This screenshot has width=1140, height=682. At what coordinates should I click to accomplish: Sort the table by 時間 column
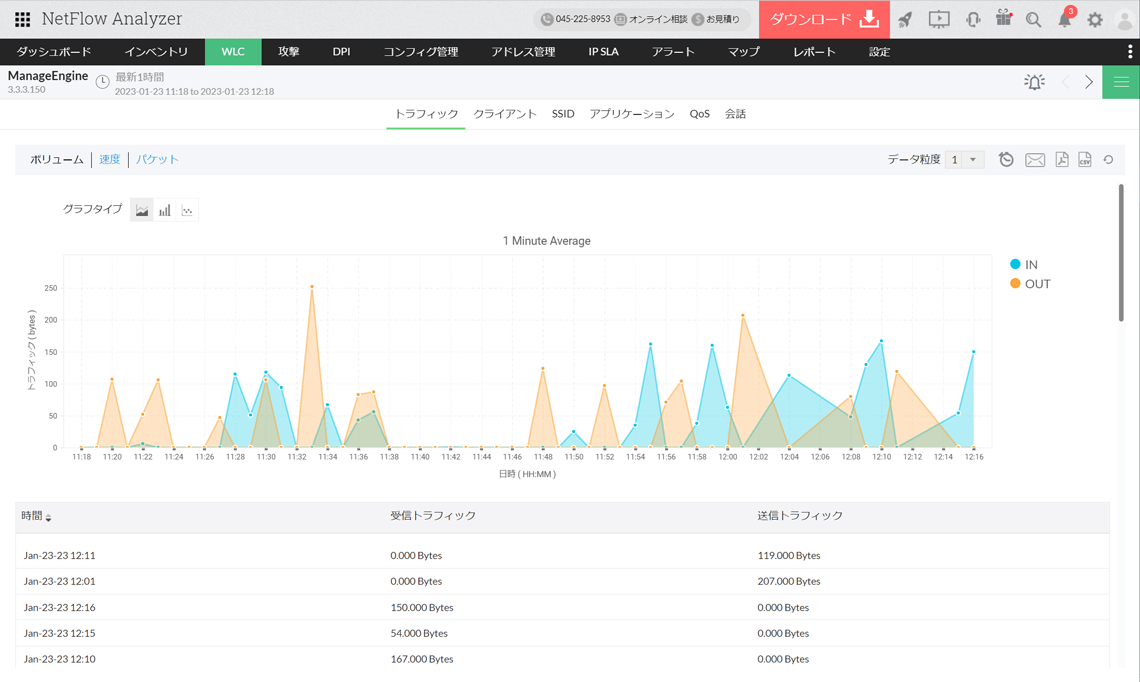[36, 516]
